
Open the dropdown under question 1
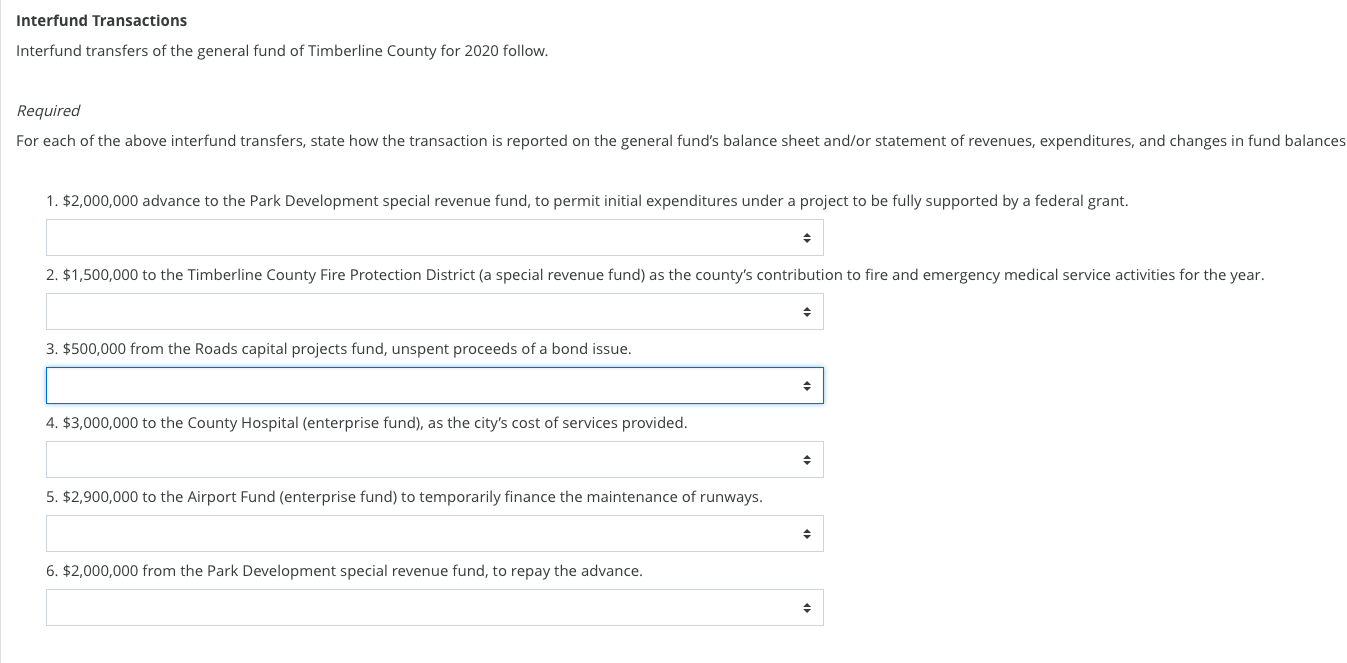435,237
